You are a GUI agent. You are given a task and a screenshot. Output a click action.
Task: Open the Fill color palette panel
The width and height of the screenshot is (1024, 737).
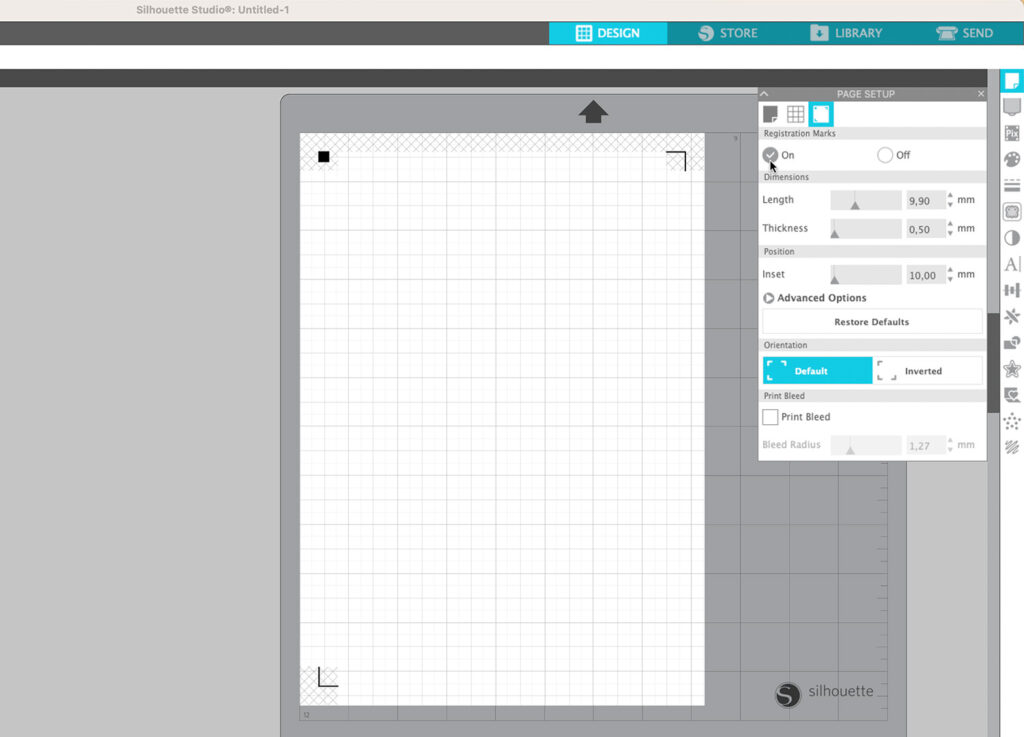click(x=1011, y=159)
